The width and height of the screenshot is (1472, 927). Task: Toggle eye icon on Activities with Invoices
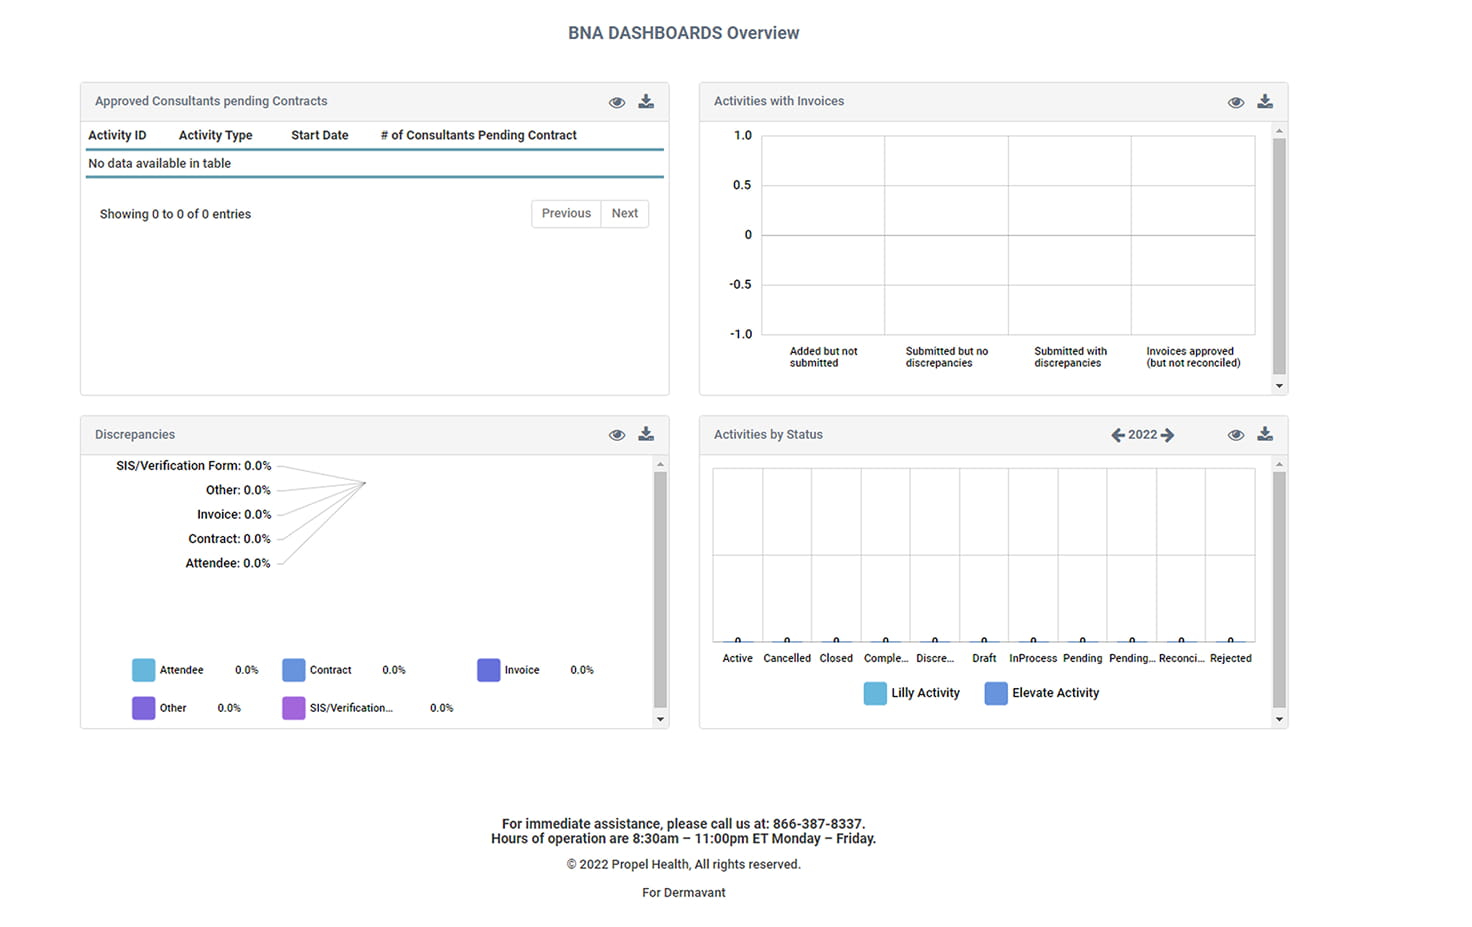[1236, 102]
